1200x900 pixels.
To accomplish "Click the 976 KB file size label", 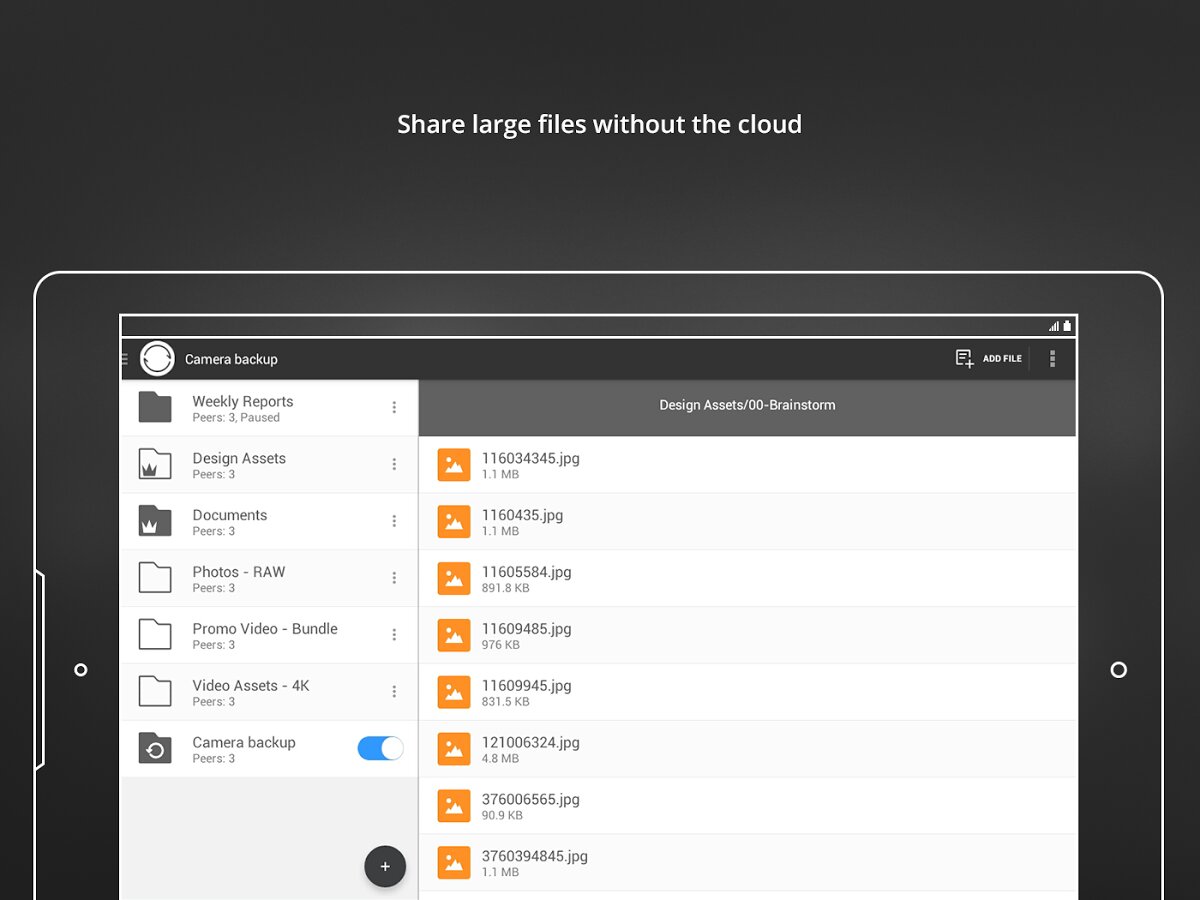I will tap(501, 645).
